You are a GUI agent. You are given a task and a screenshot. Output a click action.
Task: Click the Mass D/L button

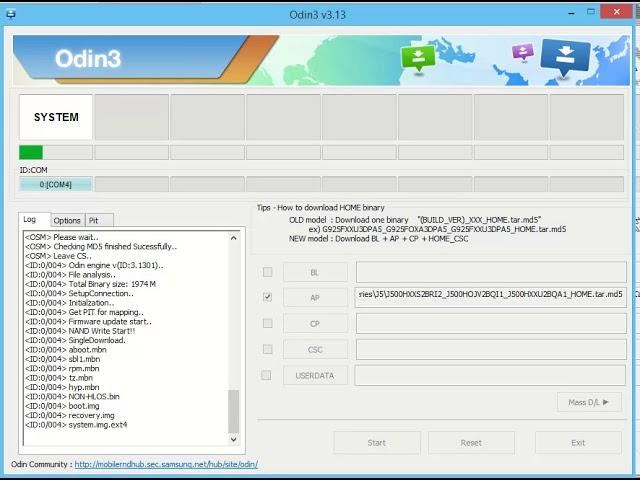click(589, 402)
